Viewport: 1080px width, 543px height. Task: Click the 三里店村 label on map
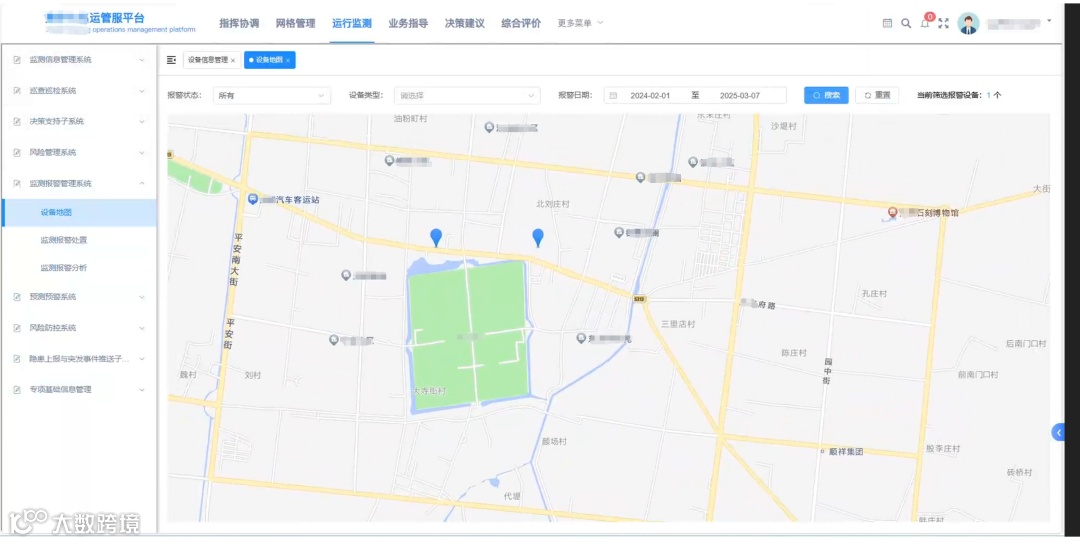(678, 324)
